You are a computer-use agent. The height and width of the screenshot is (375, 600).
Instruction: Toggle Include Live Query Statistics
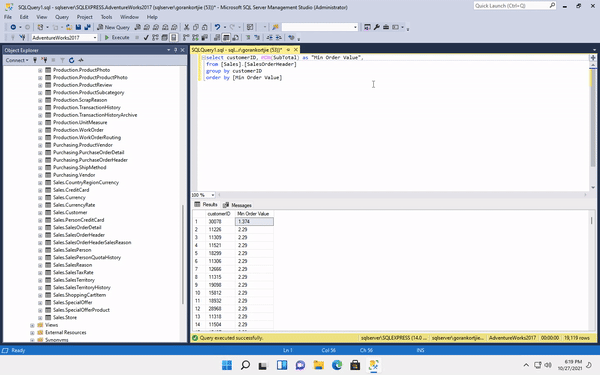(x=195, y=38)
